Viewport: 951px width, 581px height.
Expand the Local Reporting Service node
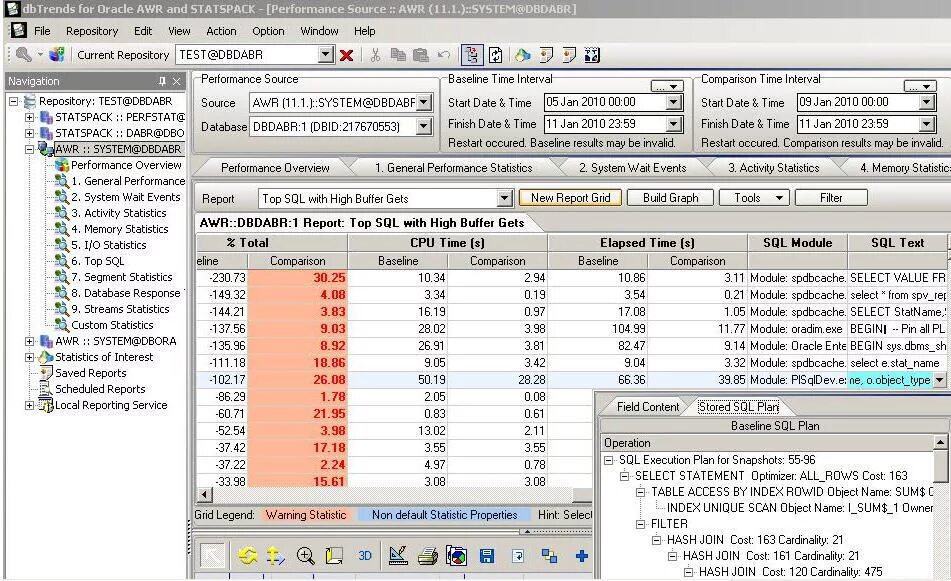tap(29, 405)
